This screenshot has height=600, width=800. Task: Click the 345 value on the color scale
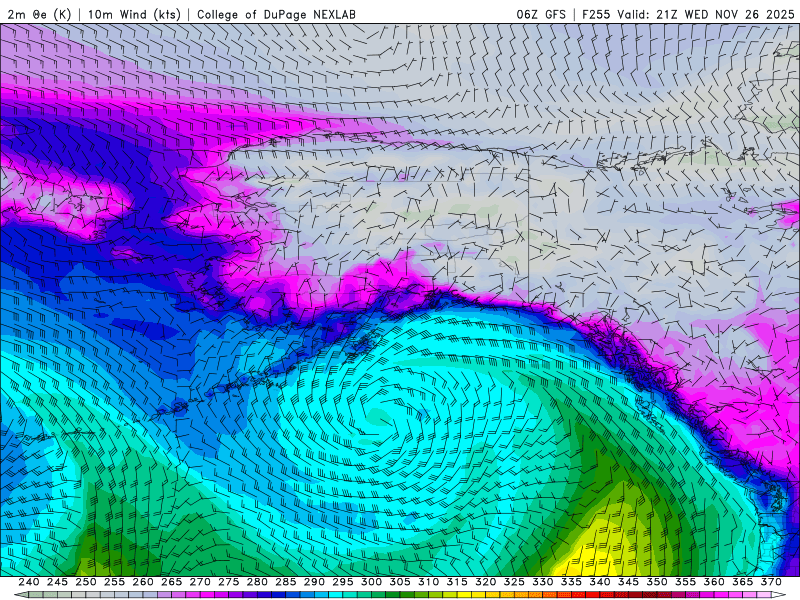[x=629, y=582]
